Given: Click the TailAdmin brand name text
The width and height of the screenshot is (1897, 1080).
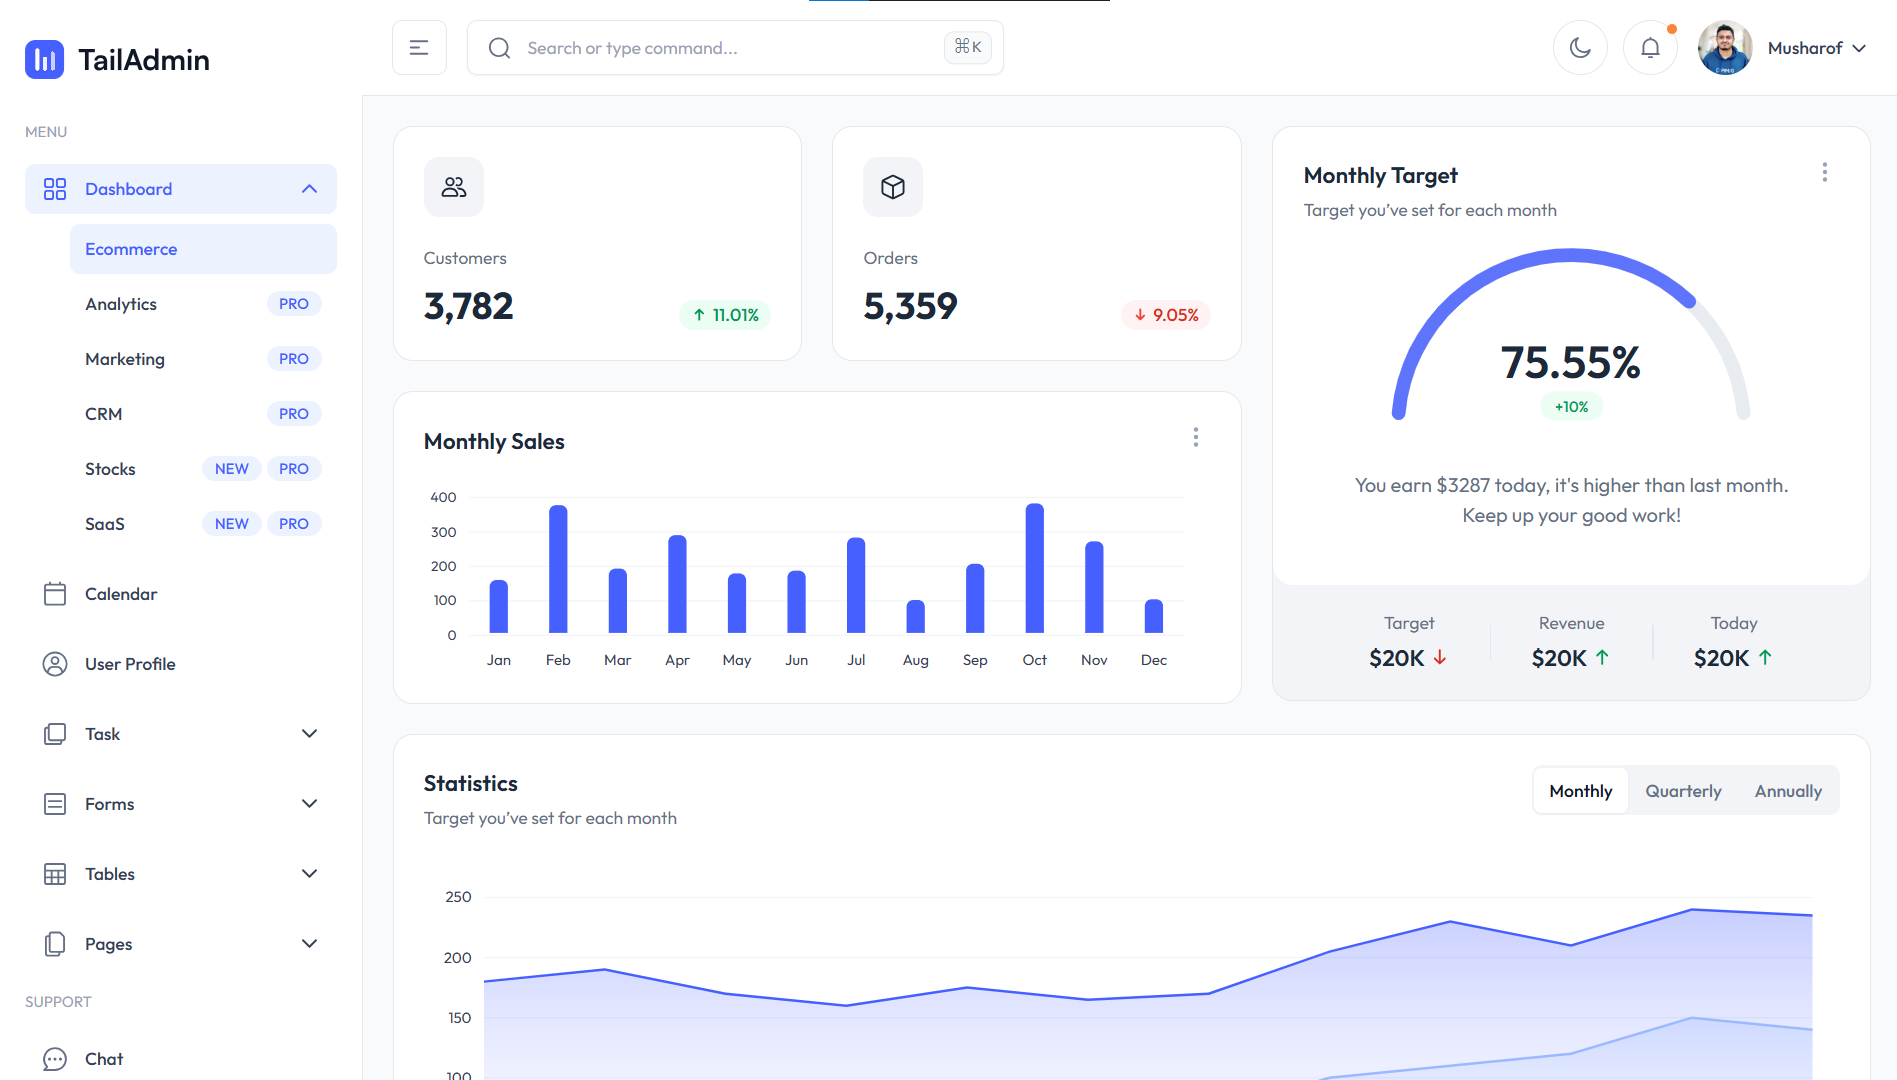Looking at the screenshot, I should pos(144,60).
